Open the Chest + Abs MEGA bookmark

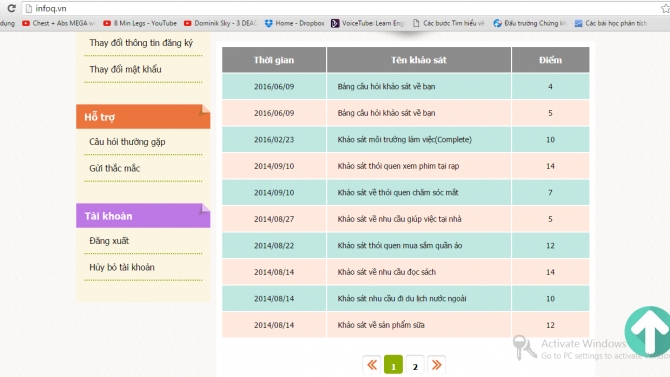tap(59, 23)
